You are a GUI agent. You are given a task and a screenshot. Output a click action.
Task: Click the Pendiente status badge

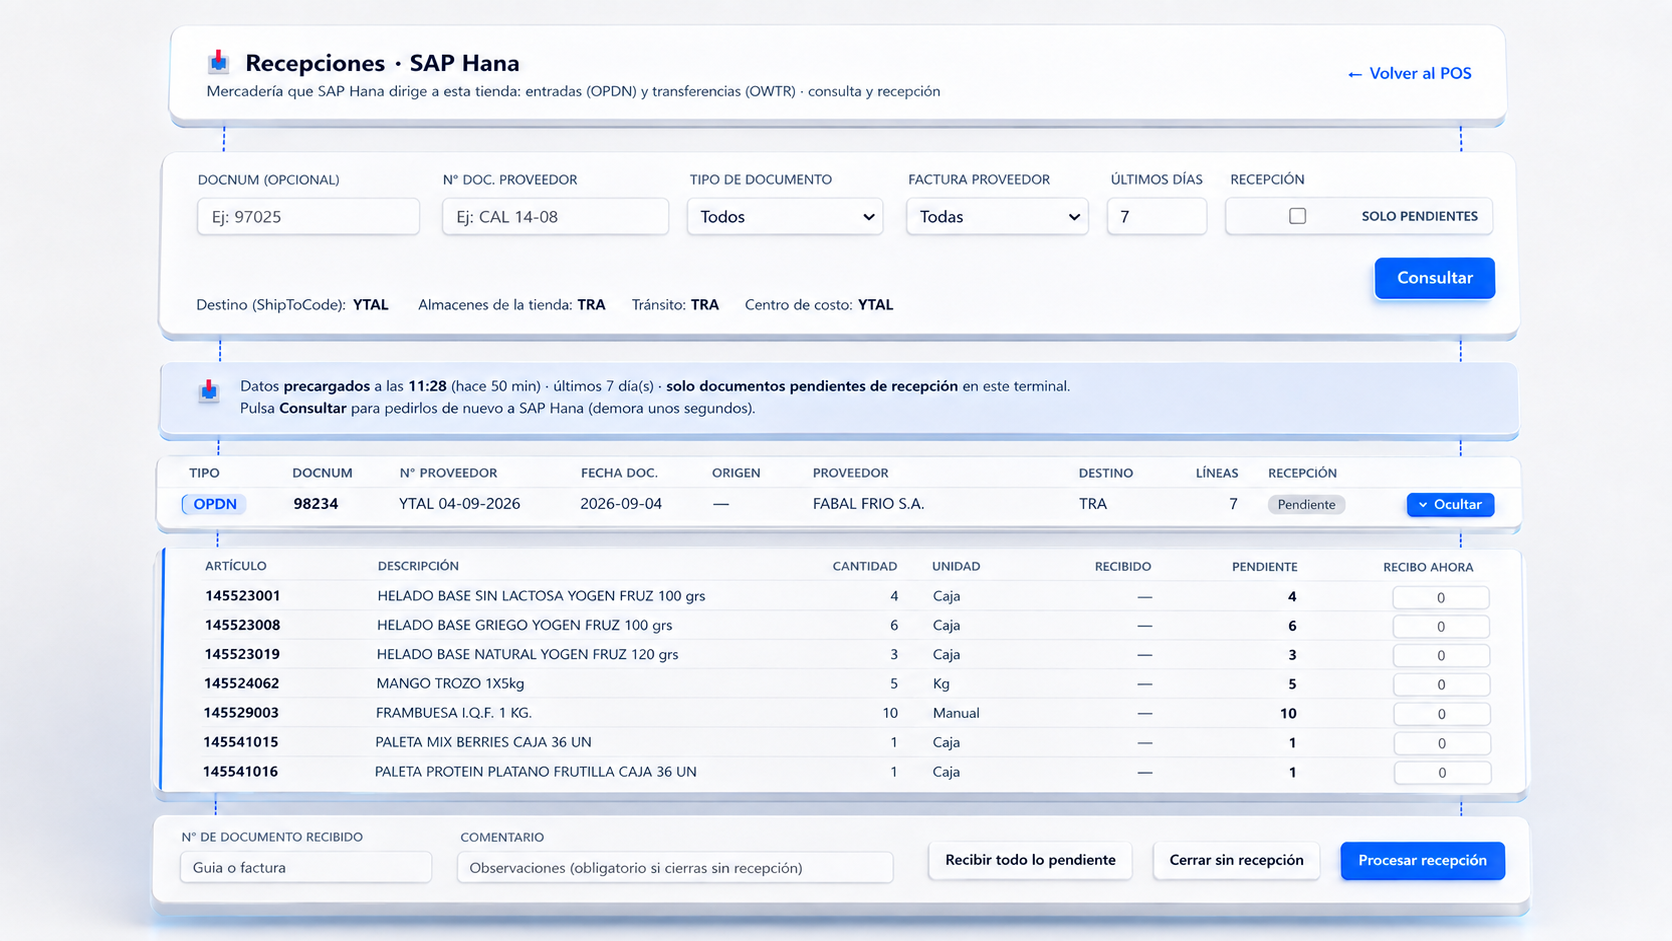pyautogui.click(x=1306, y=505)
